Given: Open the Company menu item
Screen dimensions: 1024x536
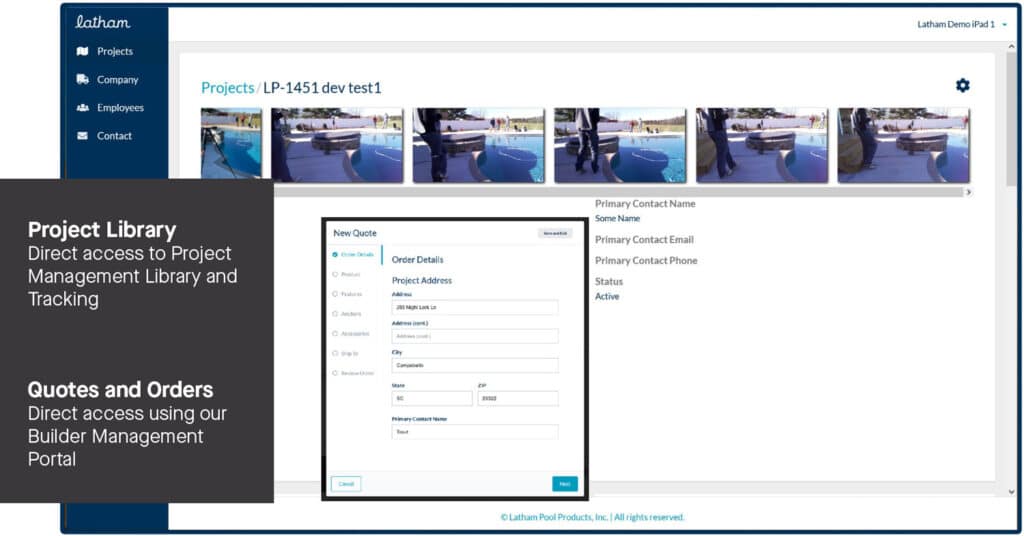Looking at the screenshot, I should (x=117, y=79).
